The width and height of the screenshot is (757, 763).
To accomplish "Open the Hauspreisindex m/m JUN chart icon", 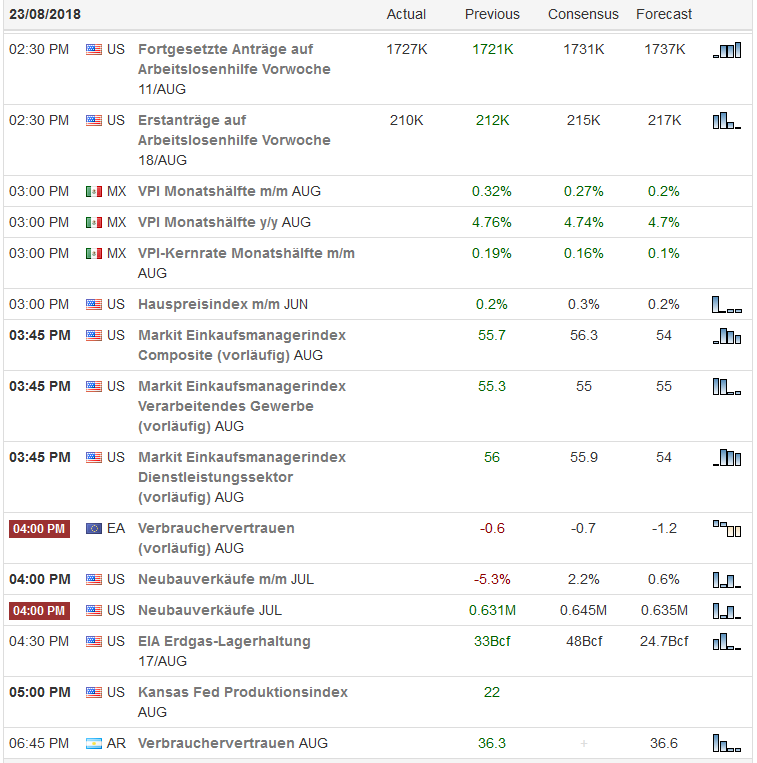I will (x=726, y=304).
